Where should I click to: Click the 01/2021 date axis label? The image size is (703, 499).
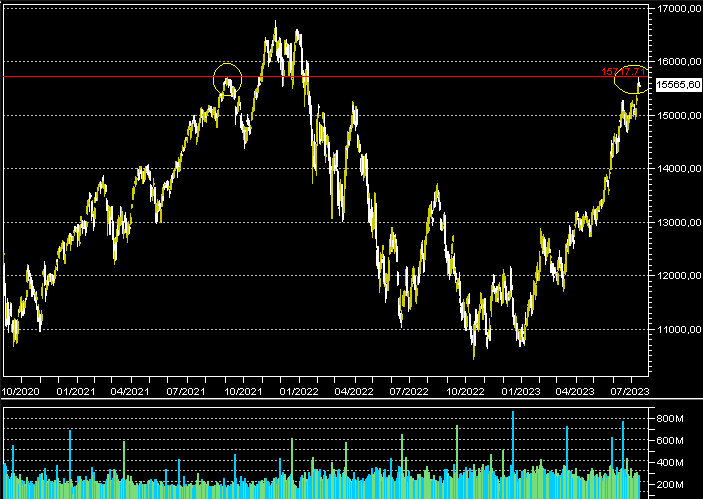(76, 391)
